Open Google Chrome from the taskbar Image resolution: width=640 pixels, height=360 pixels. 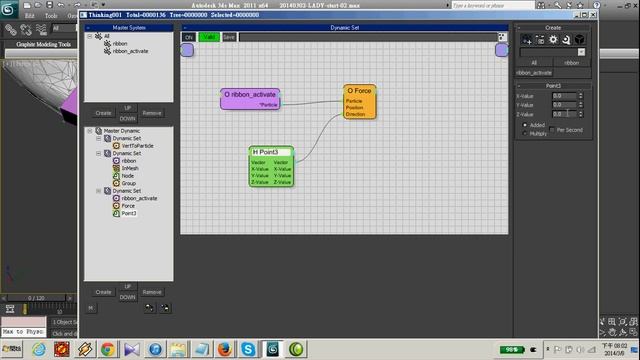point(108,349)
